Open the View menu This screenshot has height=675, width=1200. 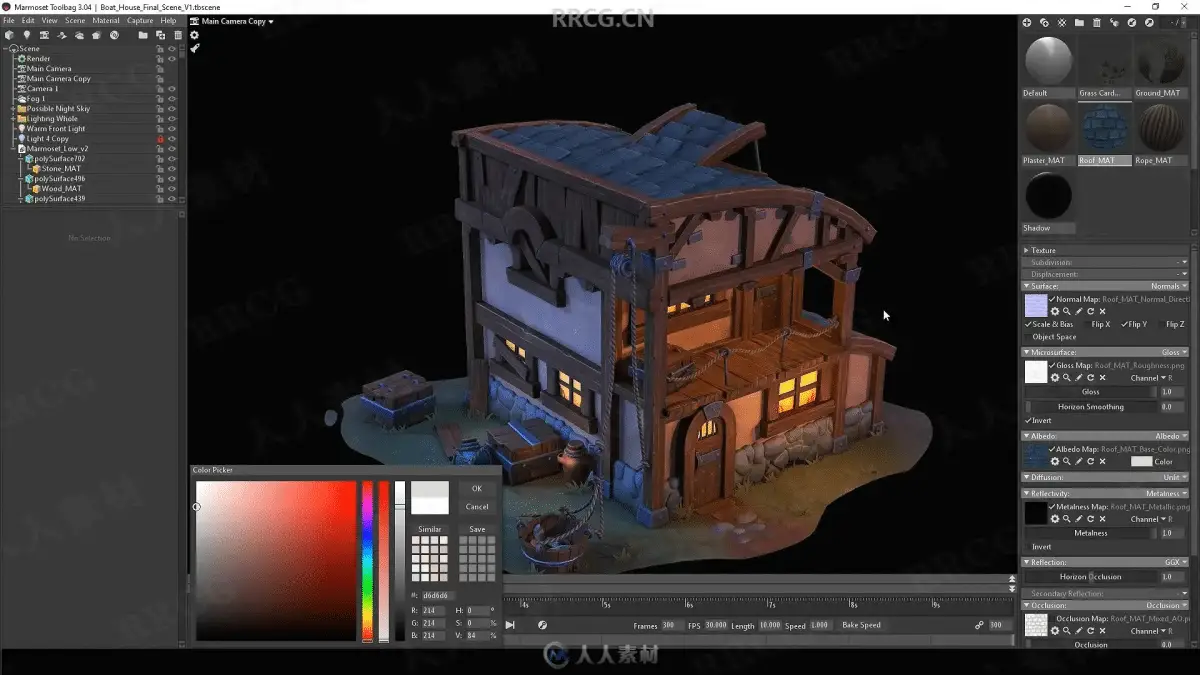[49, 20]
